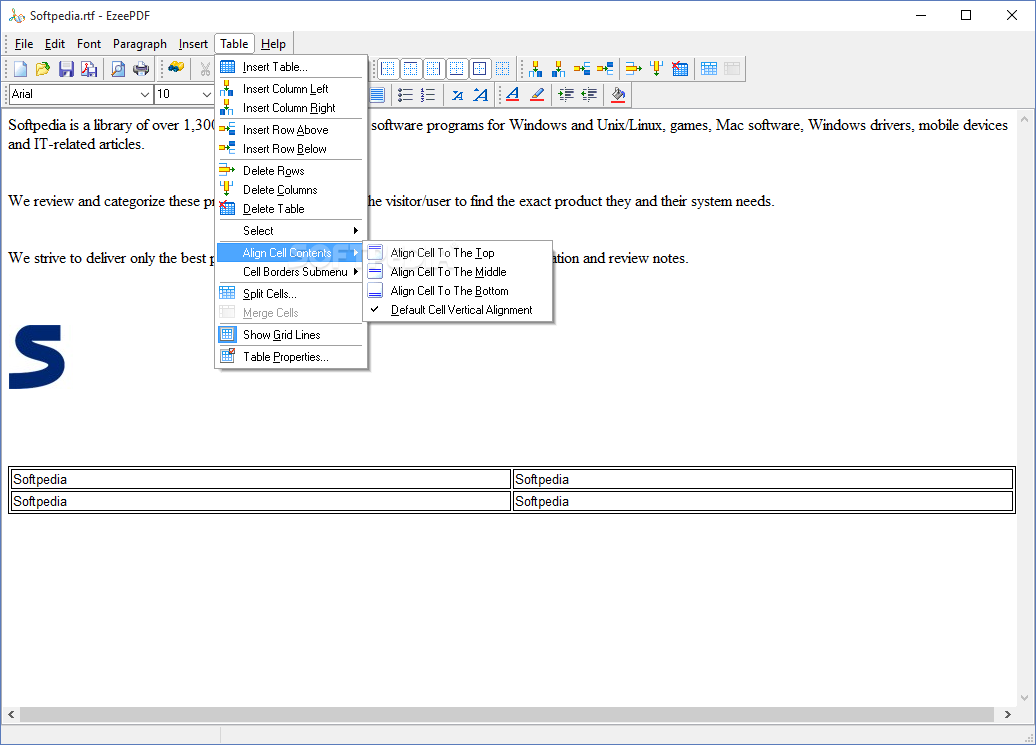Decrease paragraph indent from the toolbar
1036x745 pixels.
click(589, 95)
